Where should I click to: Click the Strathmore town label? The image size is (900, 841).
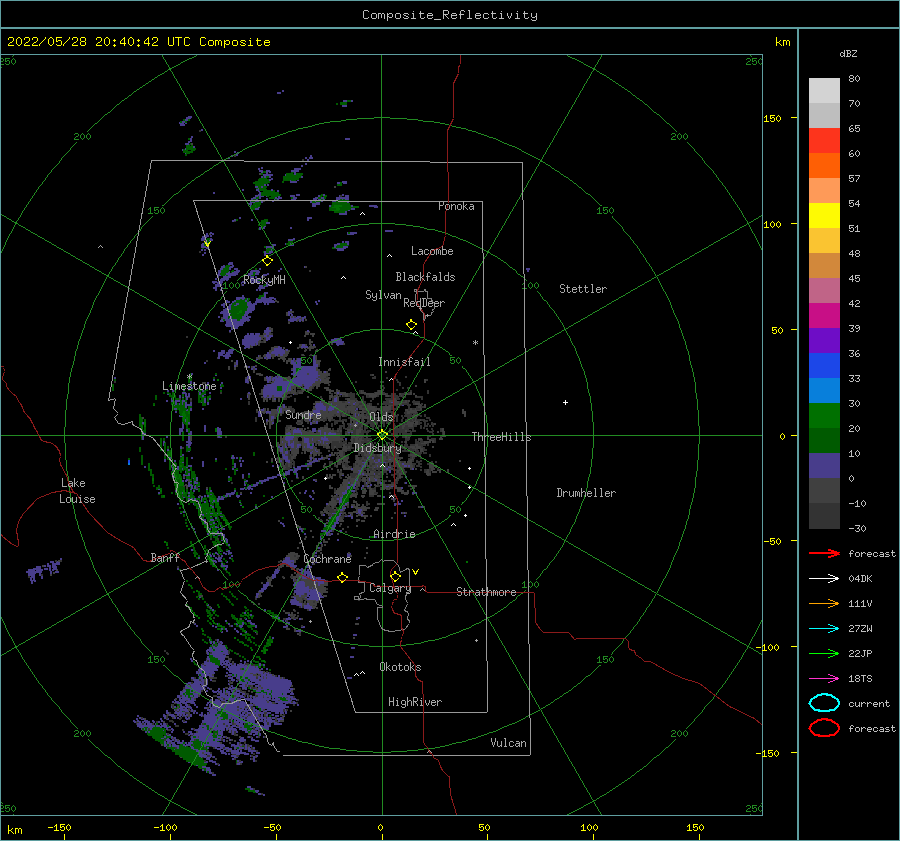(486, 592)
